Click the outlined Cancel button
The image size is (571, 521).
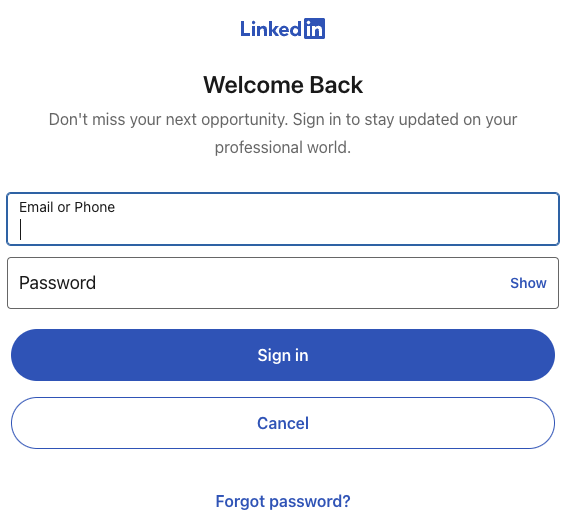[283, 423]
